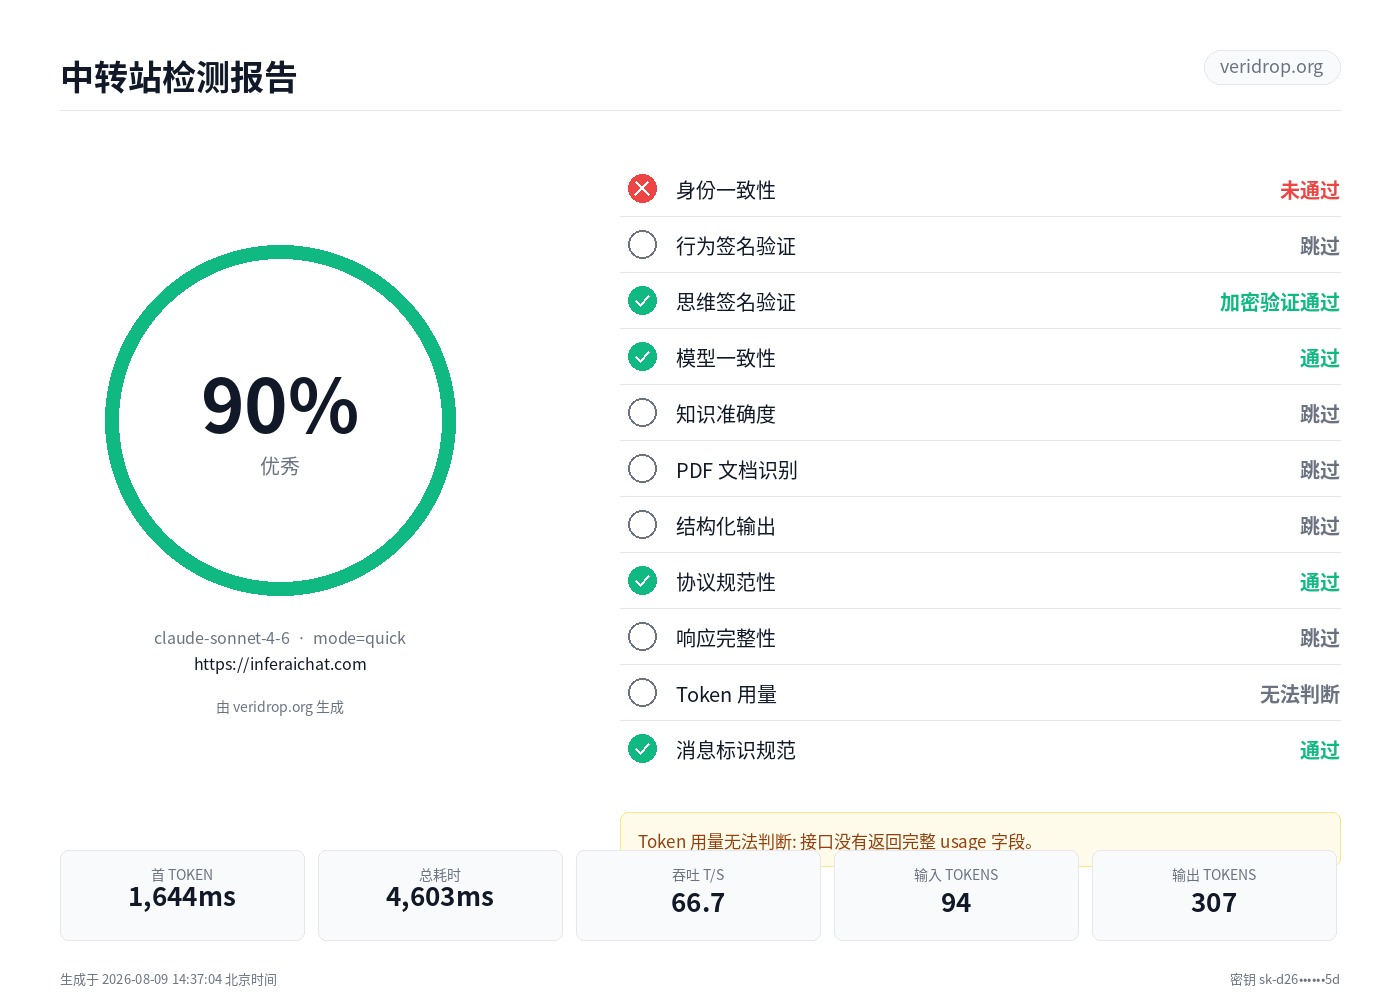Click the green check icon for 思维签名验证
Image resolution: width=1400 pixels, height=1000 pixels.
pyautogui.click(x=642, y=301)
